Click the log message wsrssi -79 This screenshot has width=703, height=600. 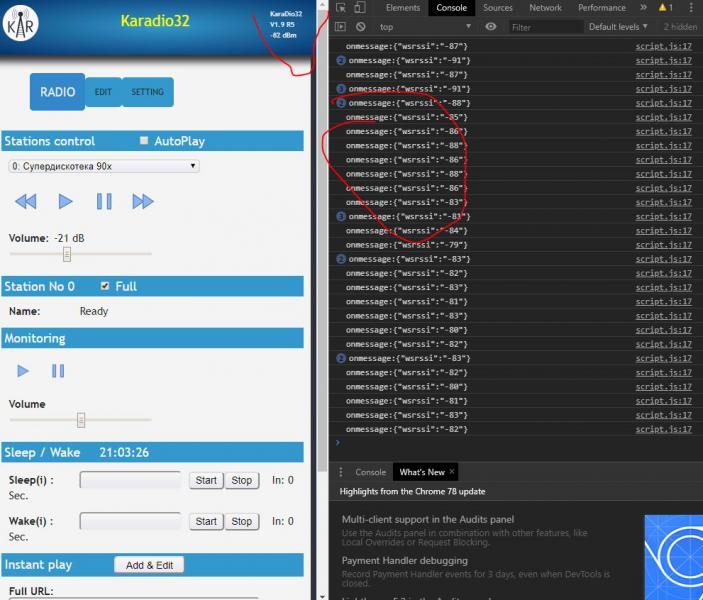coord(407,245)
